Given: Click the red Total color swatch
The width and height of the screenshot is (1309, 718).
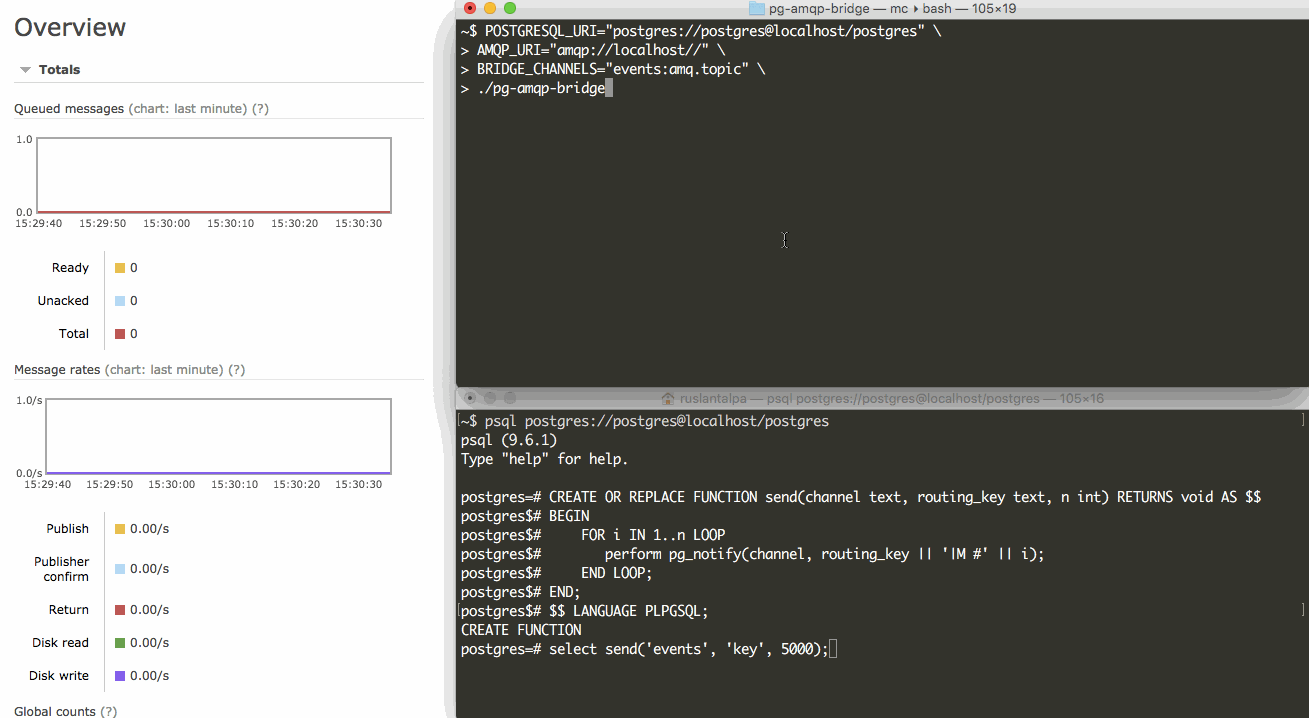Looking at the screenshot, I should point(120,334).
